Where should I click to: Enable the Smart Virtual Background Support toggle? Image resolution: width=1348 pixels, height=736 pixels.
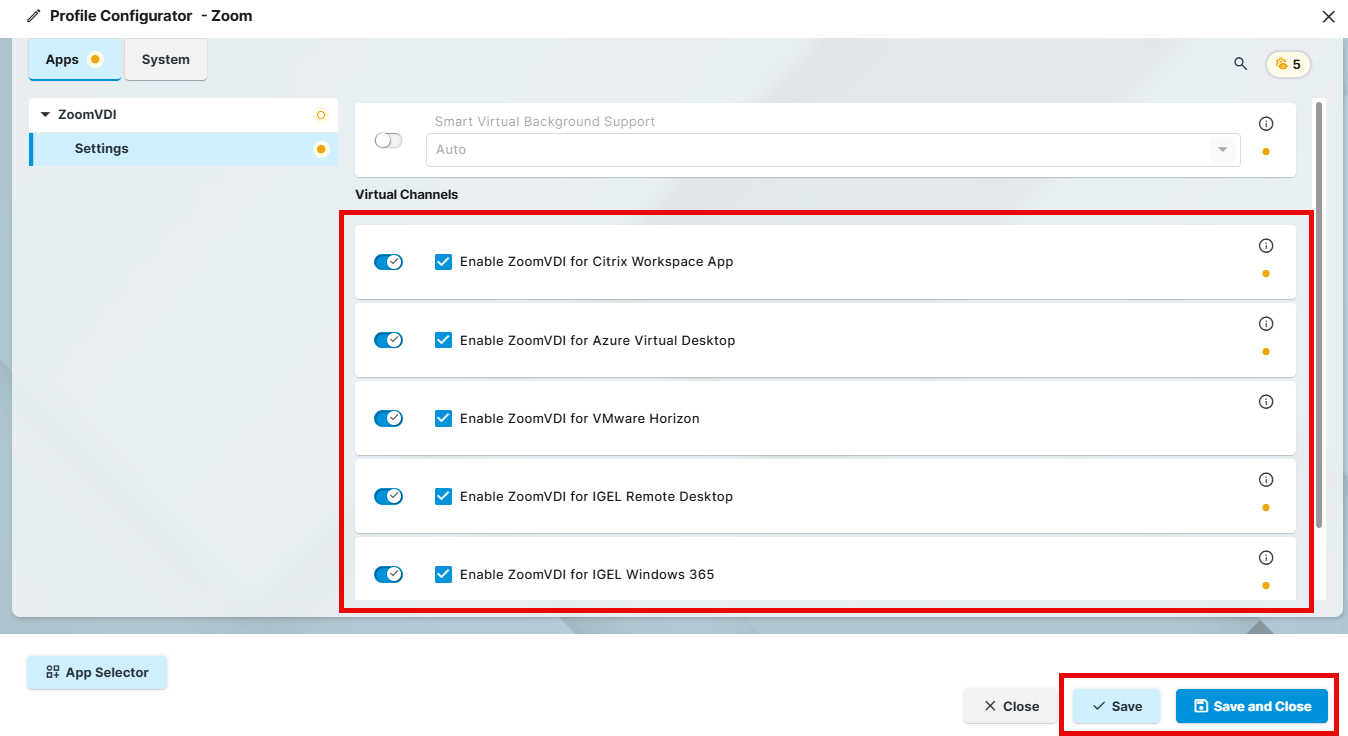[x=388, y=140]
